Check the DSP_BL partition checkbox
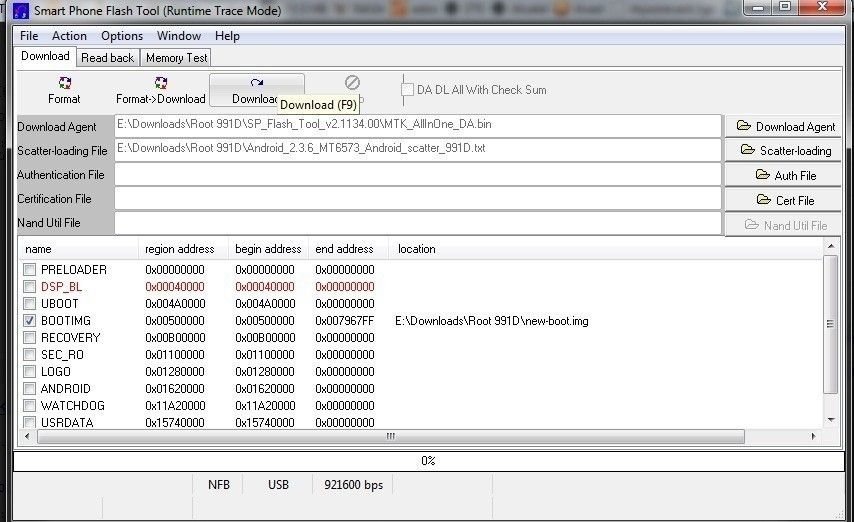854x522 pixels. pos(29,287)
